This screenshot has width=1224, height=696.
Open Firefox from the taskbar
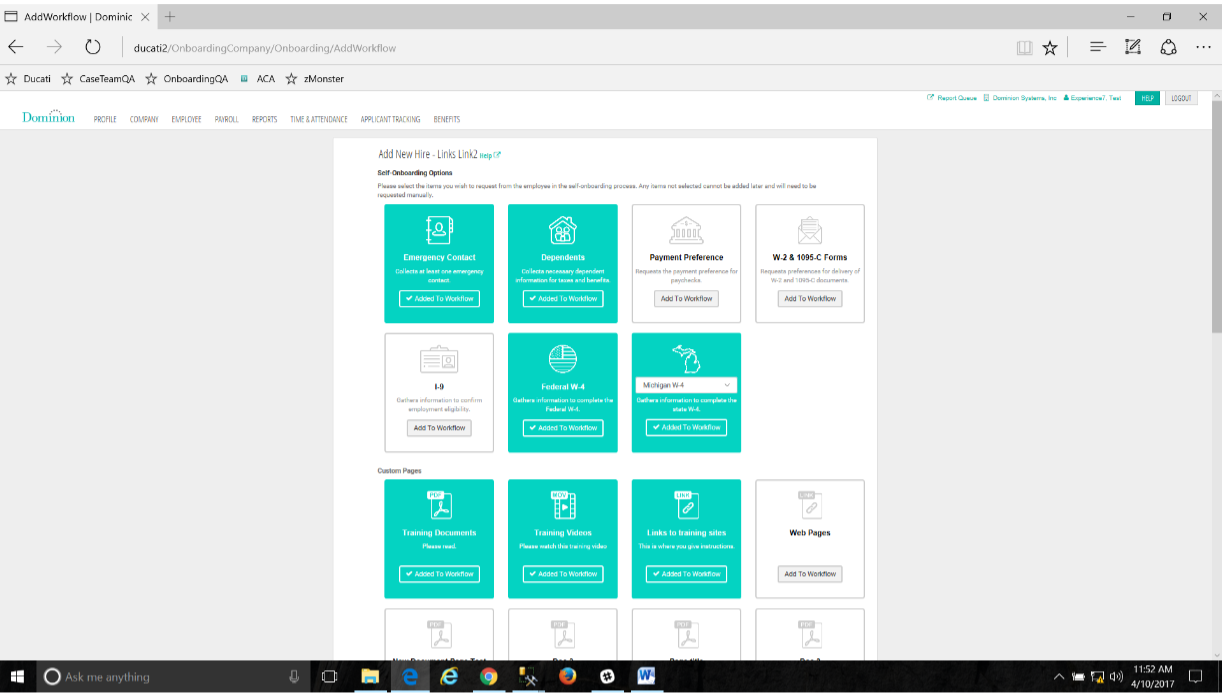point(567,677)
